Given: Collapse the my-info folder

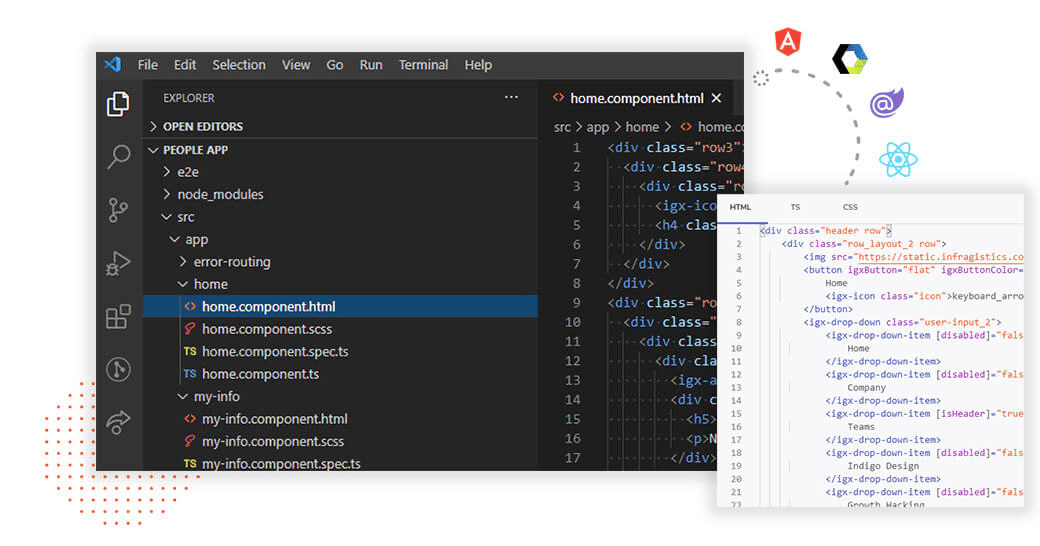Looking at the screenshot, I should click(182, 396).
